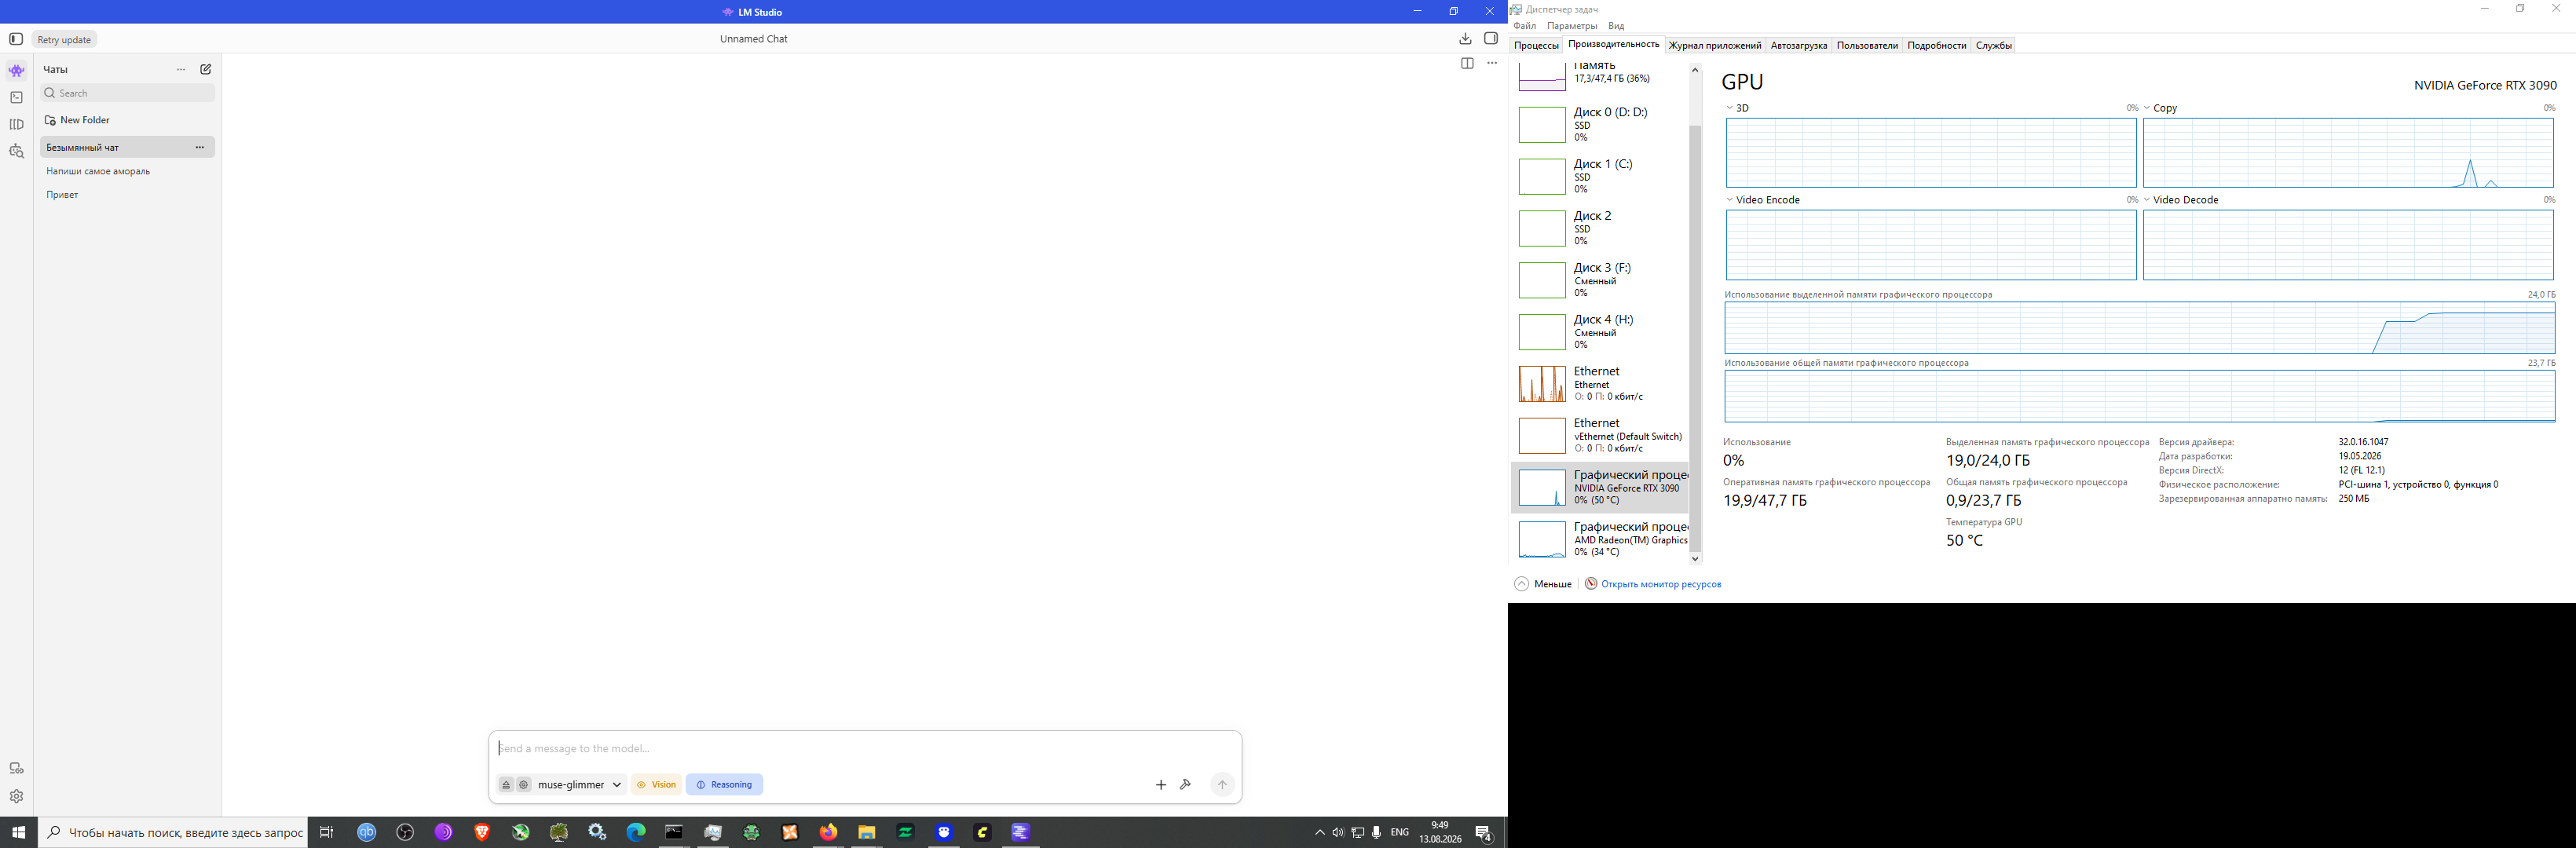Select Диск 4 (H:) in performance list
This screenshot has width=2576, height=848.
pos(1600,332)
